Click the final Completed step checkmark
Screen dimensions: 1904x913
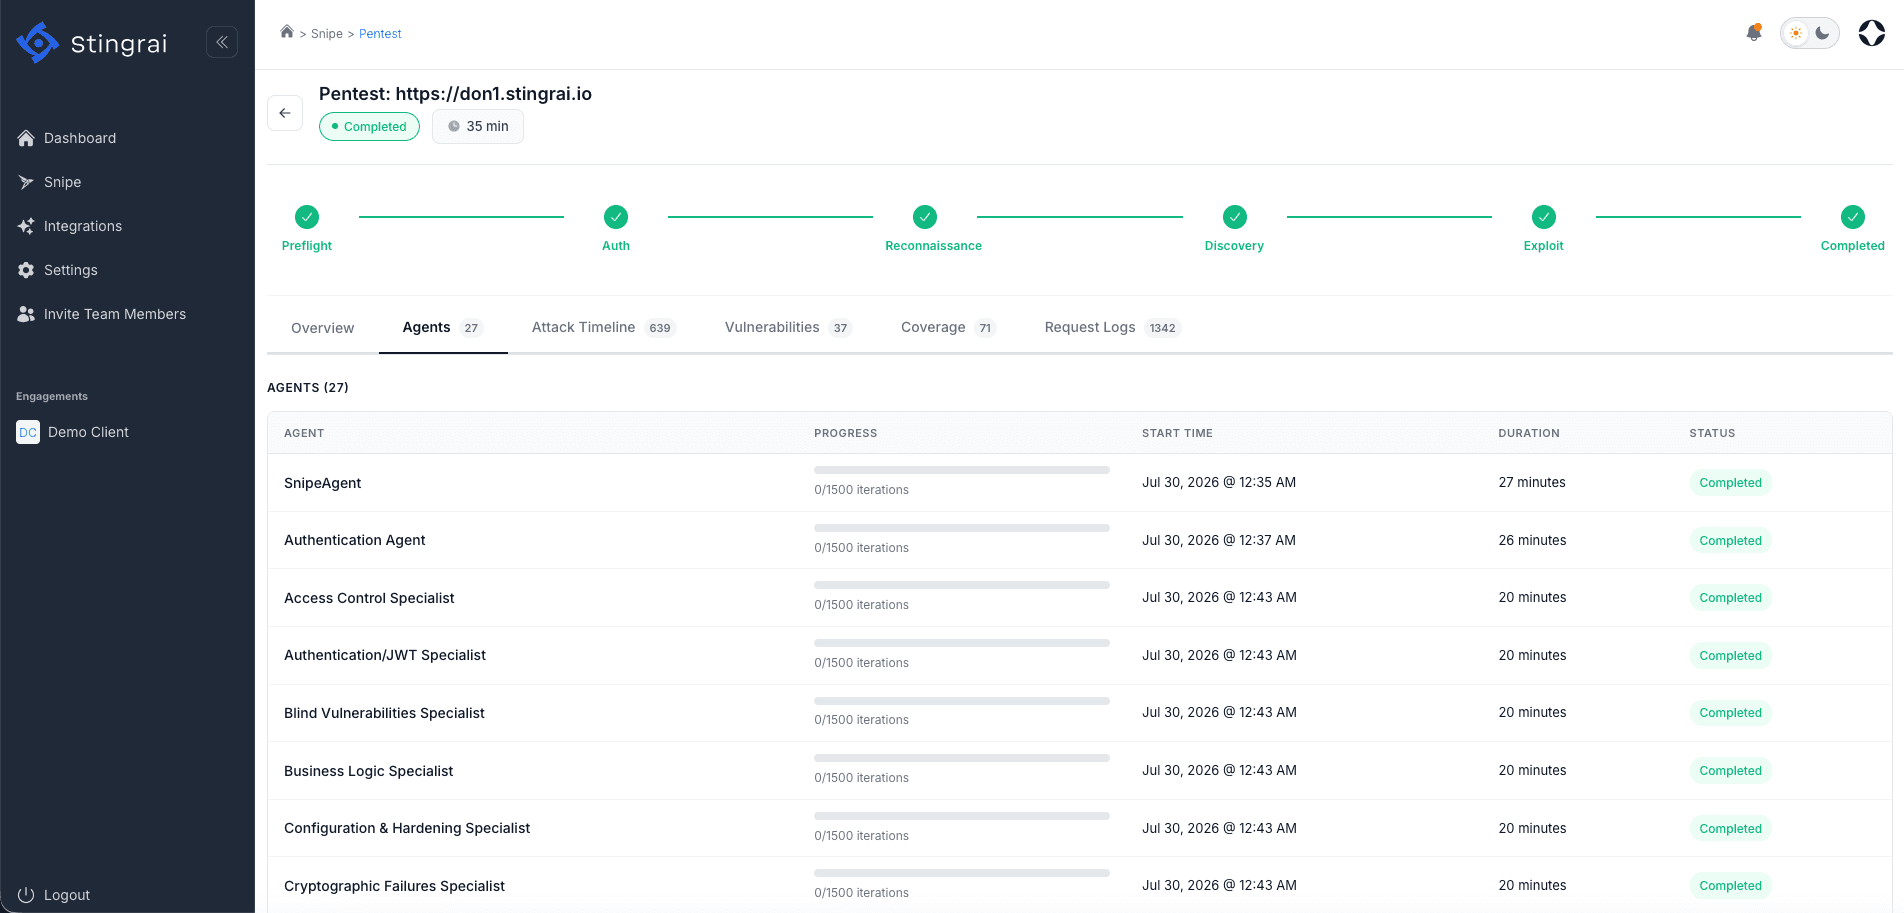[x=1853, y=217]
